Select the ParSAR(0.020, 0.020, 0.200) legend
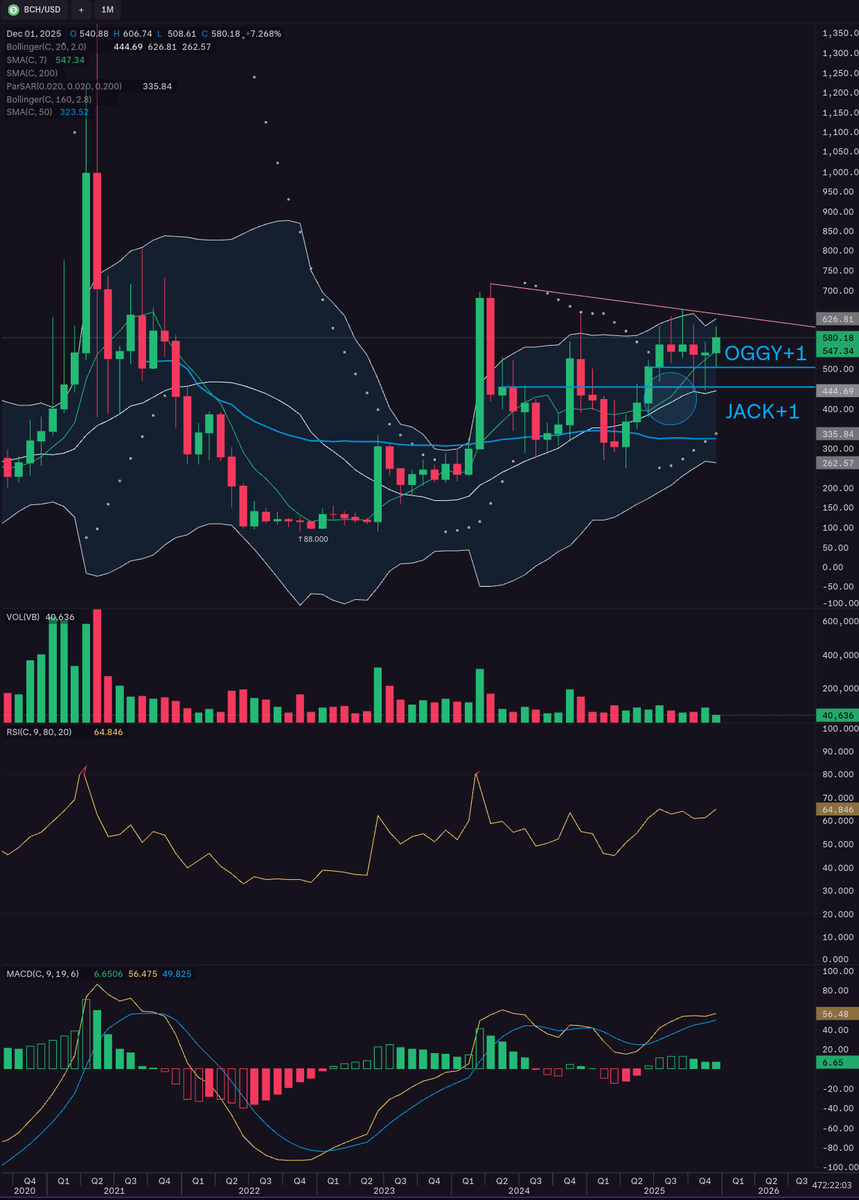 64,86
